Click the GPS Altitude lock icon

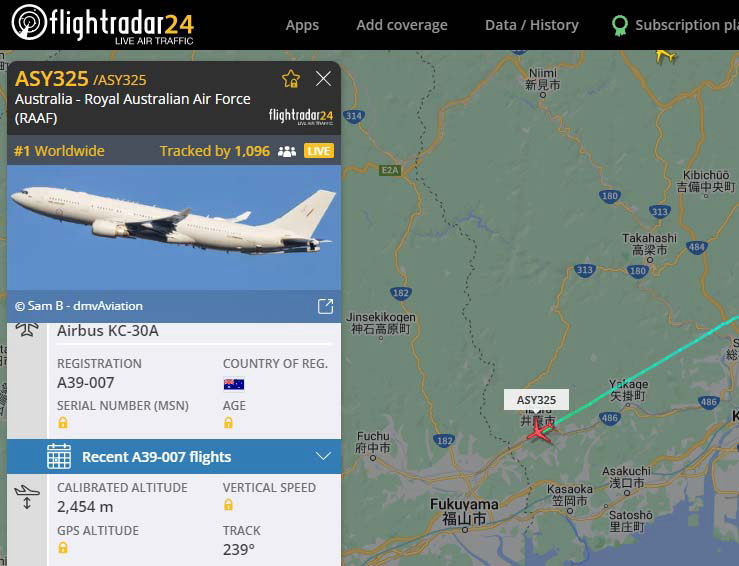[x=63, y=548]
